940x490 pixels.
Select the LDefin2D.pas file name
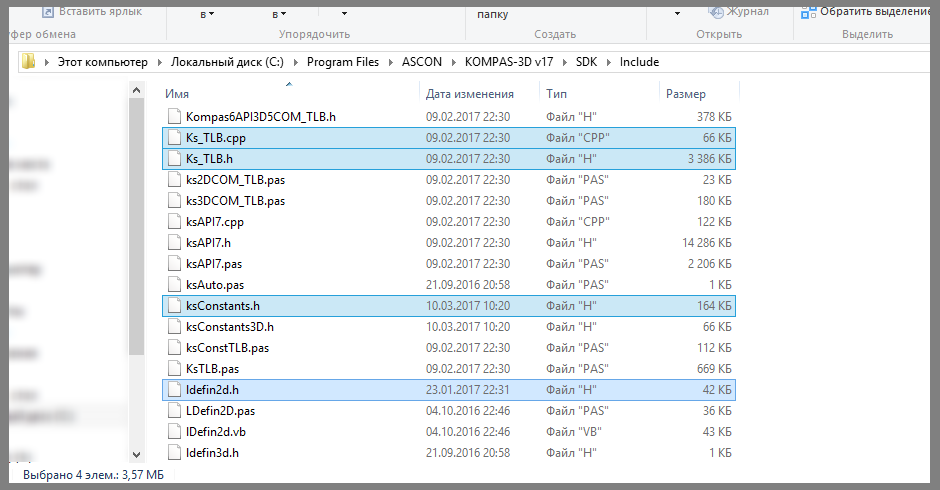click(220, 410)
